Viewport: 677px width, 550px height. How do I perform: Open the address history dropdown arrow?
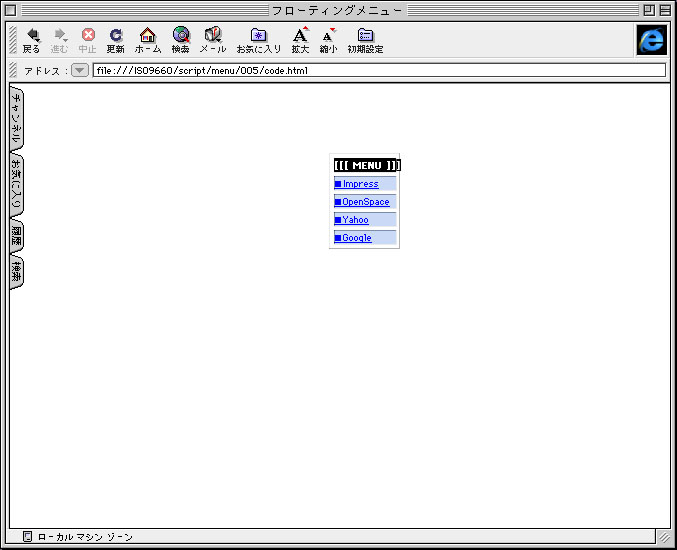coord(79,70)
